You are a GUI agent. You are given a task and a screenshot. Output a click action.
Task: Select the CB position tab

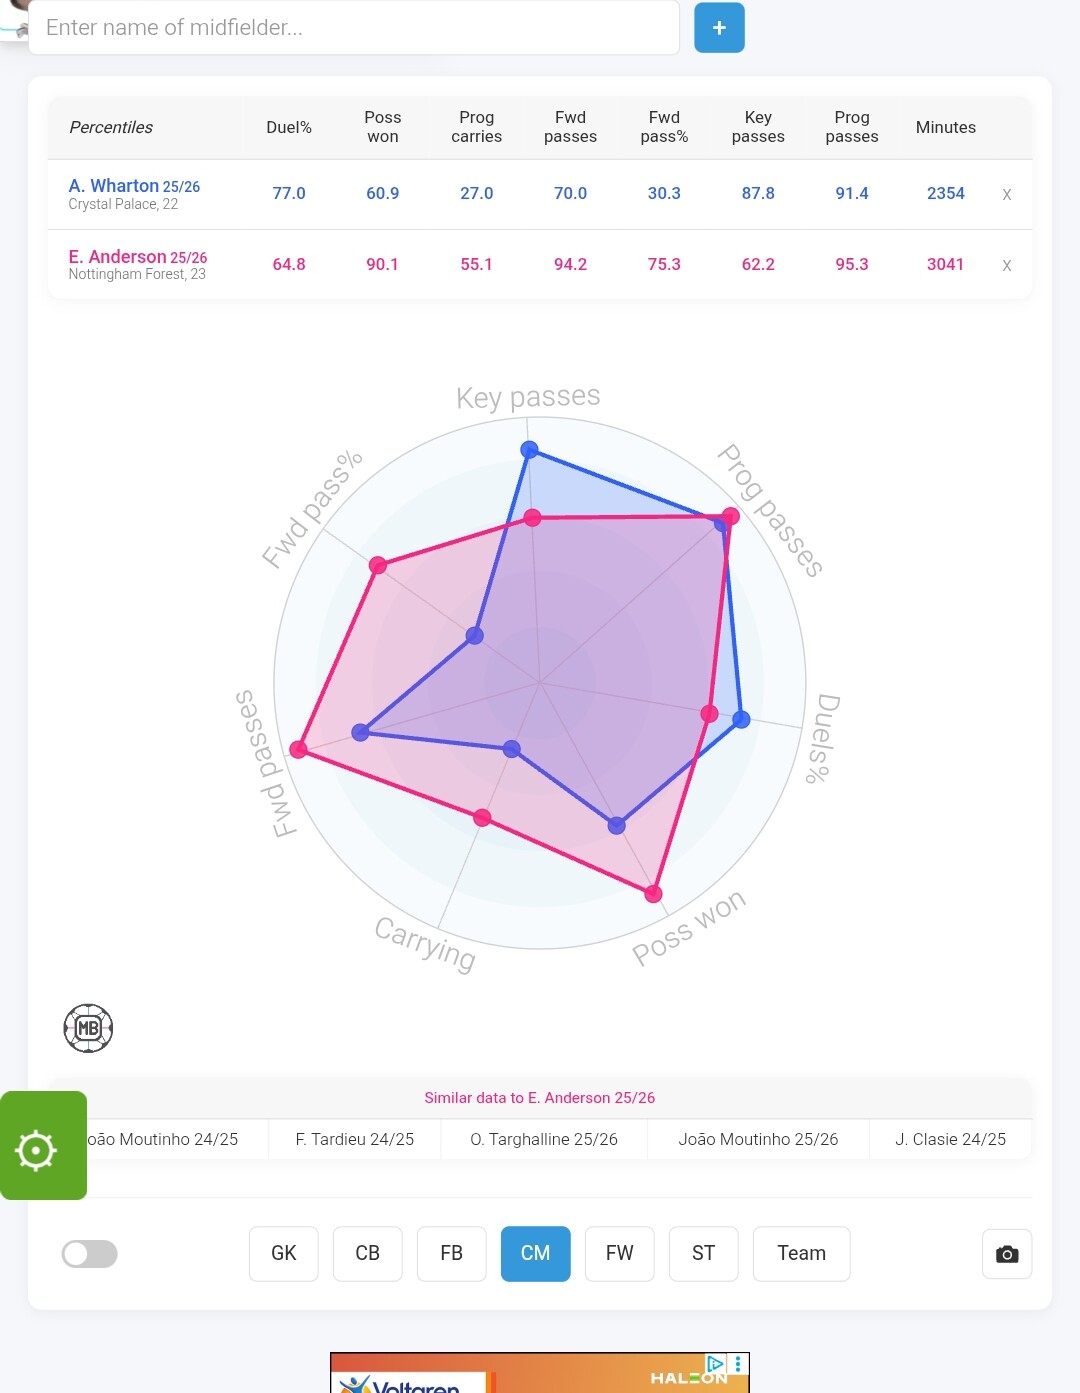[368, 1254]
